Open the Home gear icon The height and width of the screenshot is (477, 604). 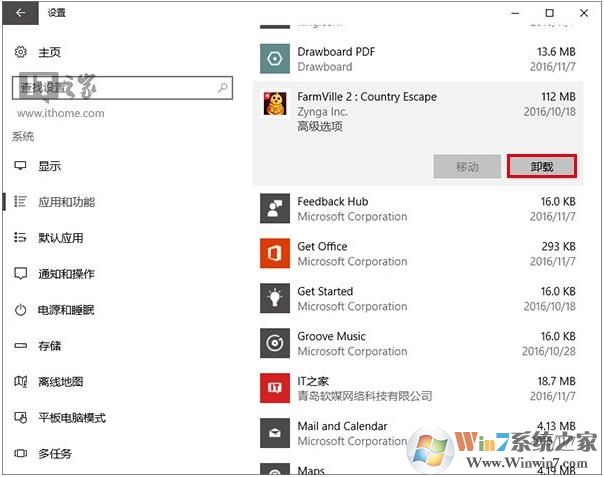tap(20, 52)
